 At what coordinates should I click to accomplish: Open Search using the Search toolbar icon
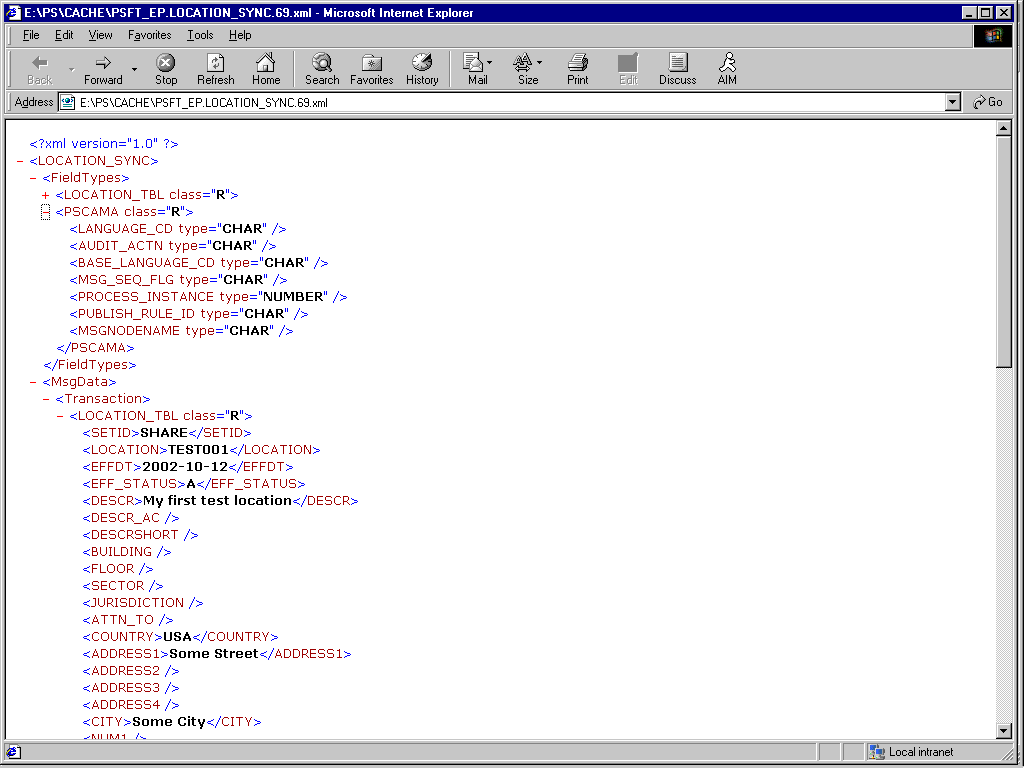322,68
